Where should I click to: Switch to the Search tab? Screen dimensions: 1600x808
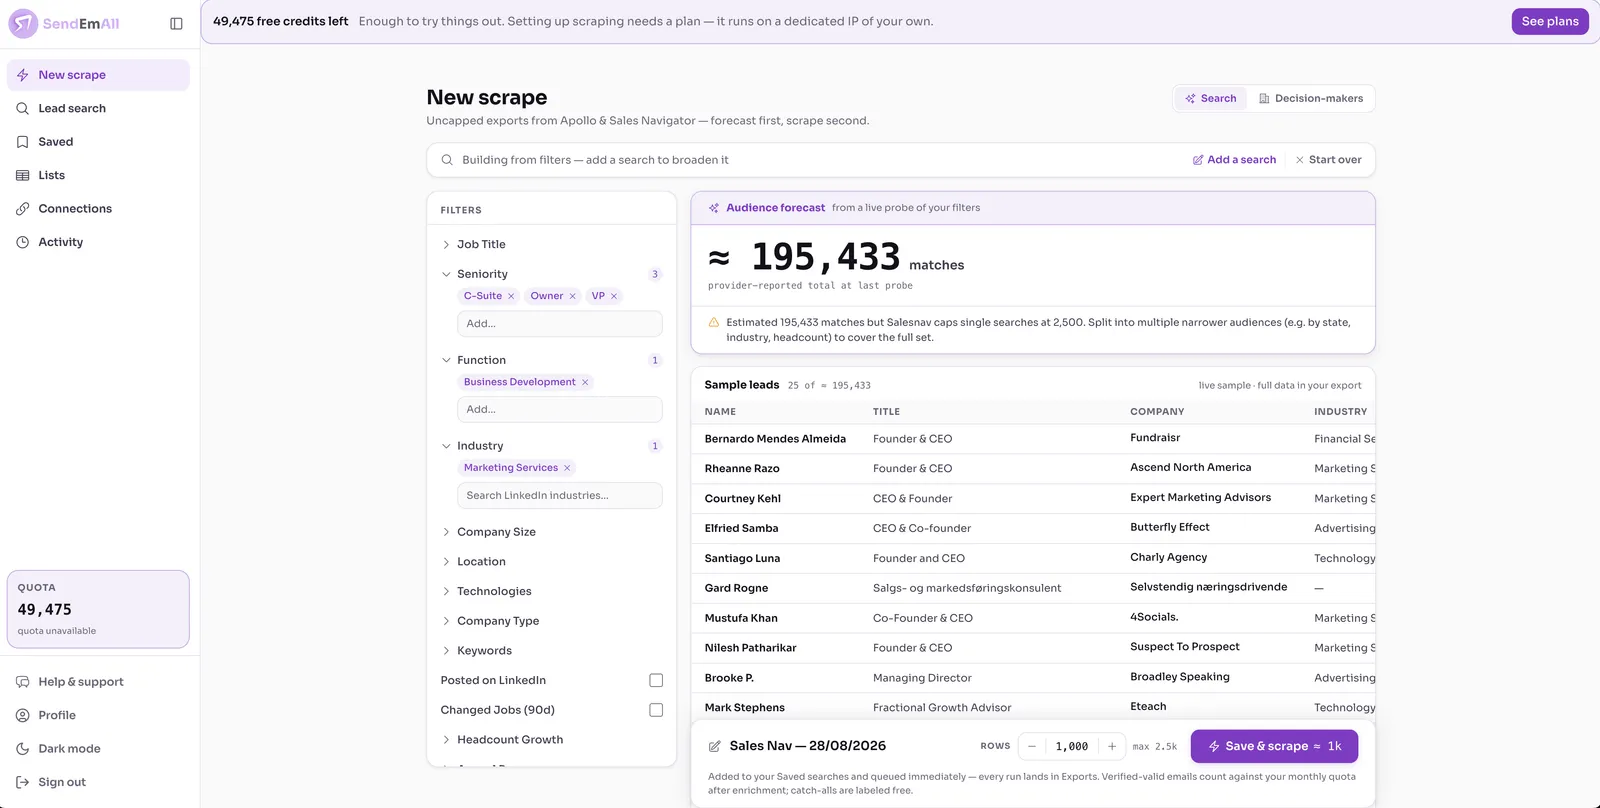(1211, 98)
